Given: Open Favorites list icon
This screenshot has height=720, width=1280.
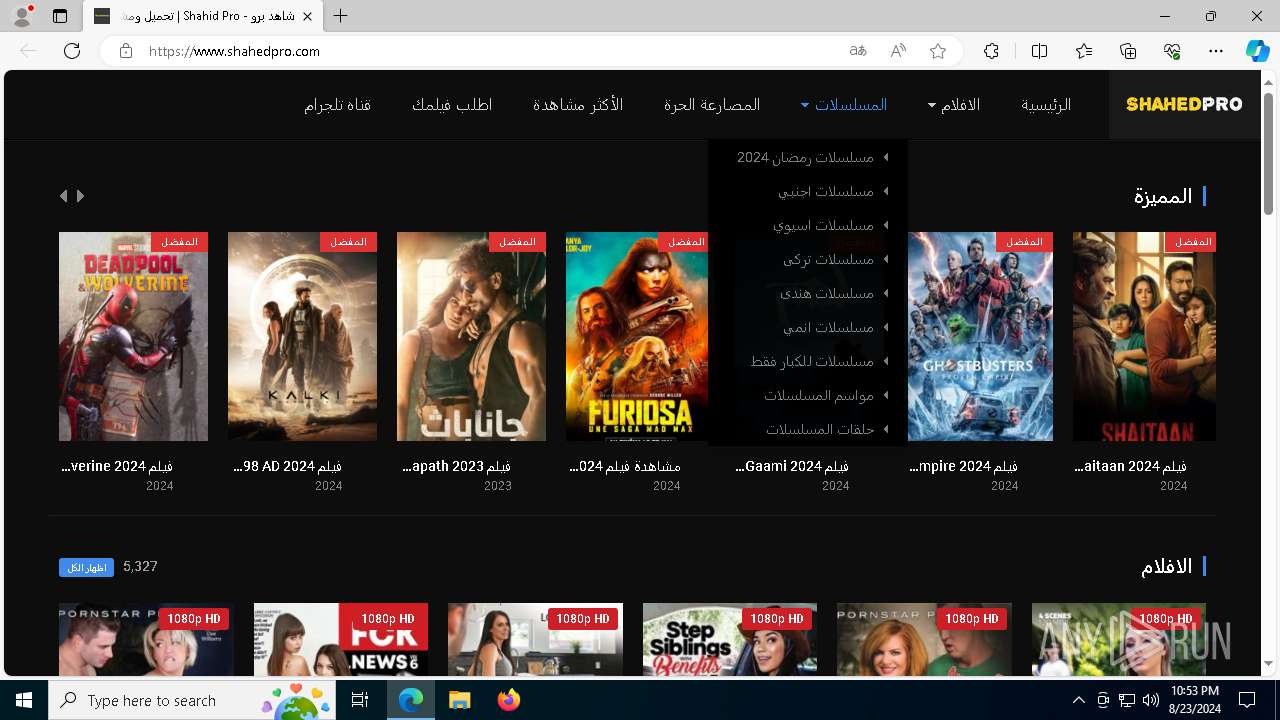Looking at the screenshot, I should click(x=1084, y=51).
